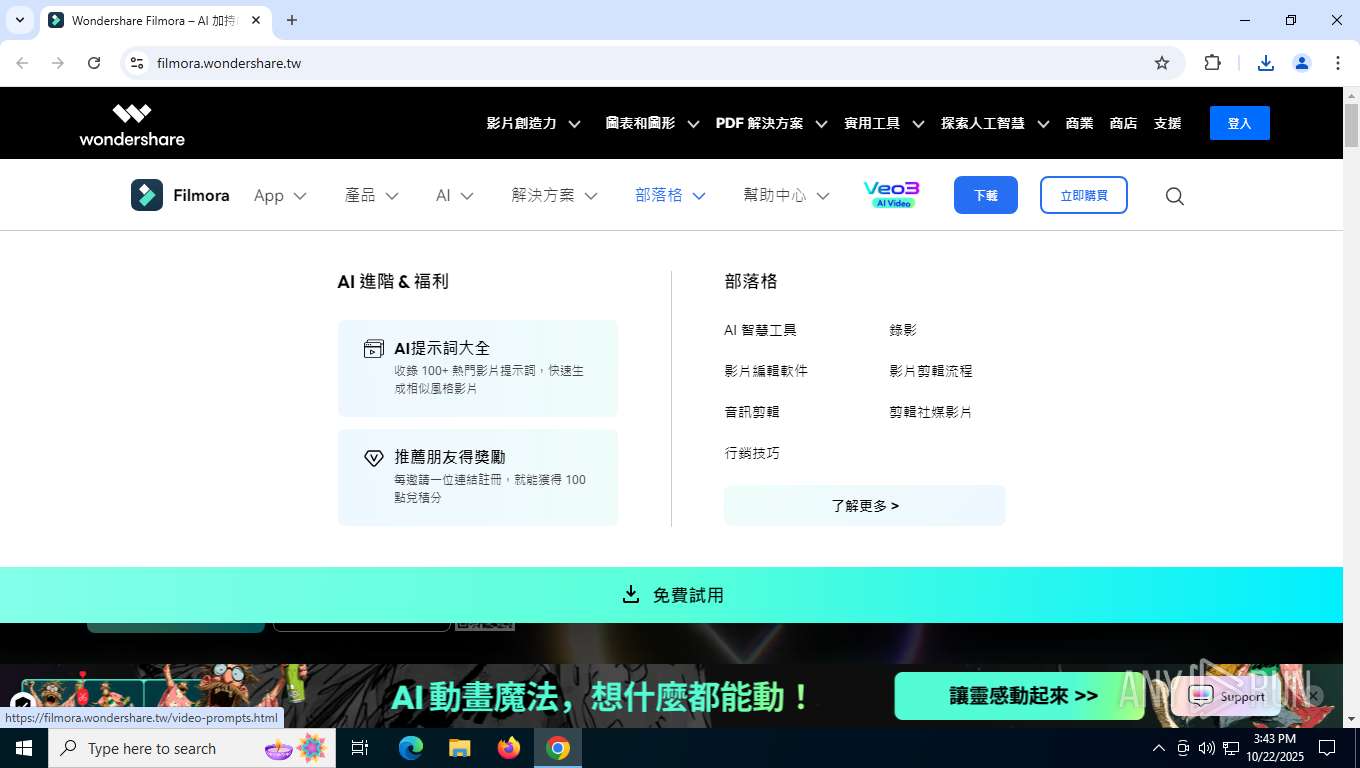
Task: Expand the 解決方案 dropdown
Action: tap(554, 195)
